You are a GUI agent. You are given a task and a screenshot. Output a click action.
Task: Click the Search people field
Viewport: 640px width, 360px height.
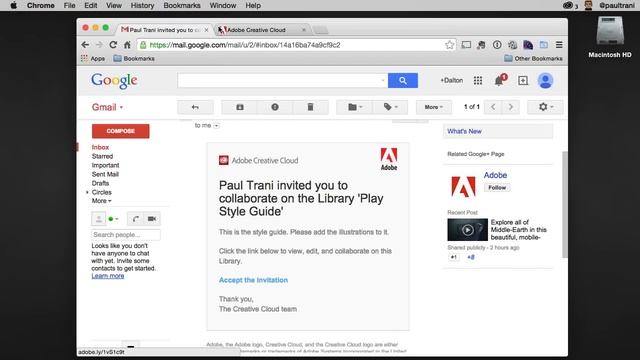click(126, 235)
